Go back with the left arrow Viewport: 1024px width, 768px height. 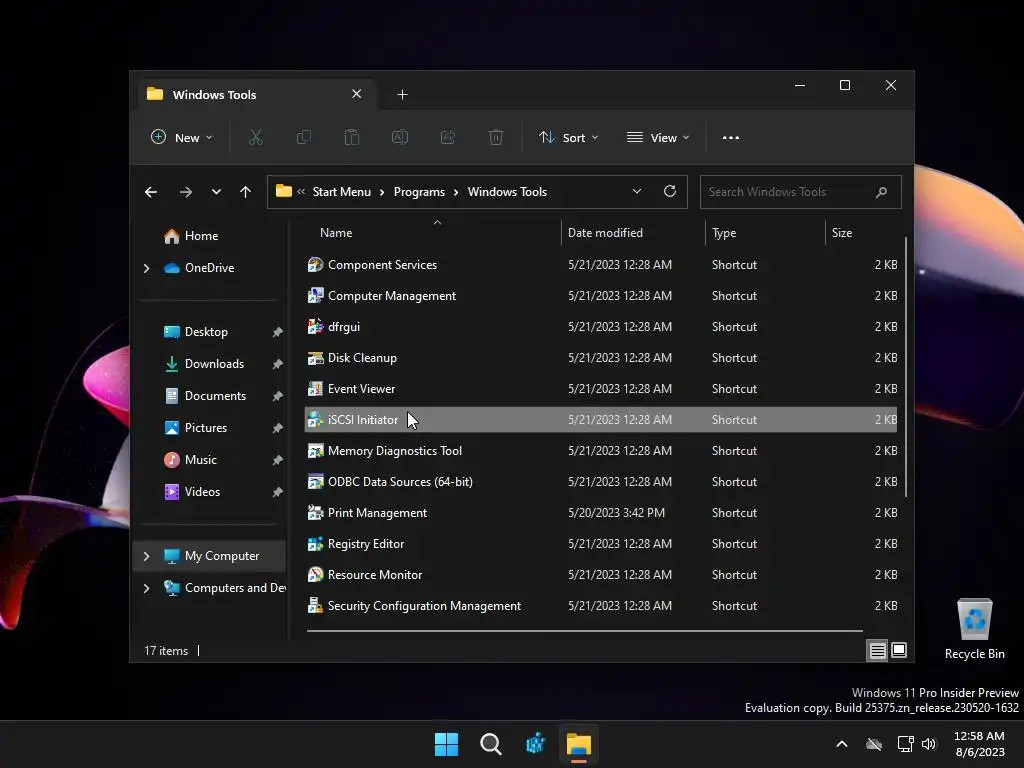(x=151, y=192)
